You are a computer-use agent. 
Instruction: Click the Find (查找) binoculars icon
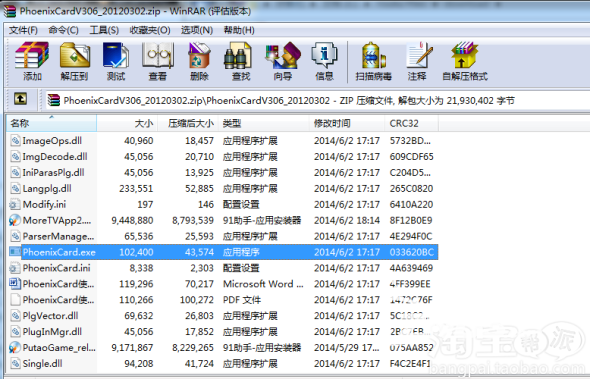click(238, 55)
